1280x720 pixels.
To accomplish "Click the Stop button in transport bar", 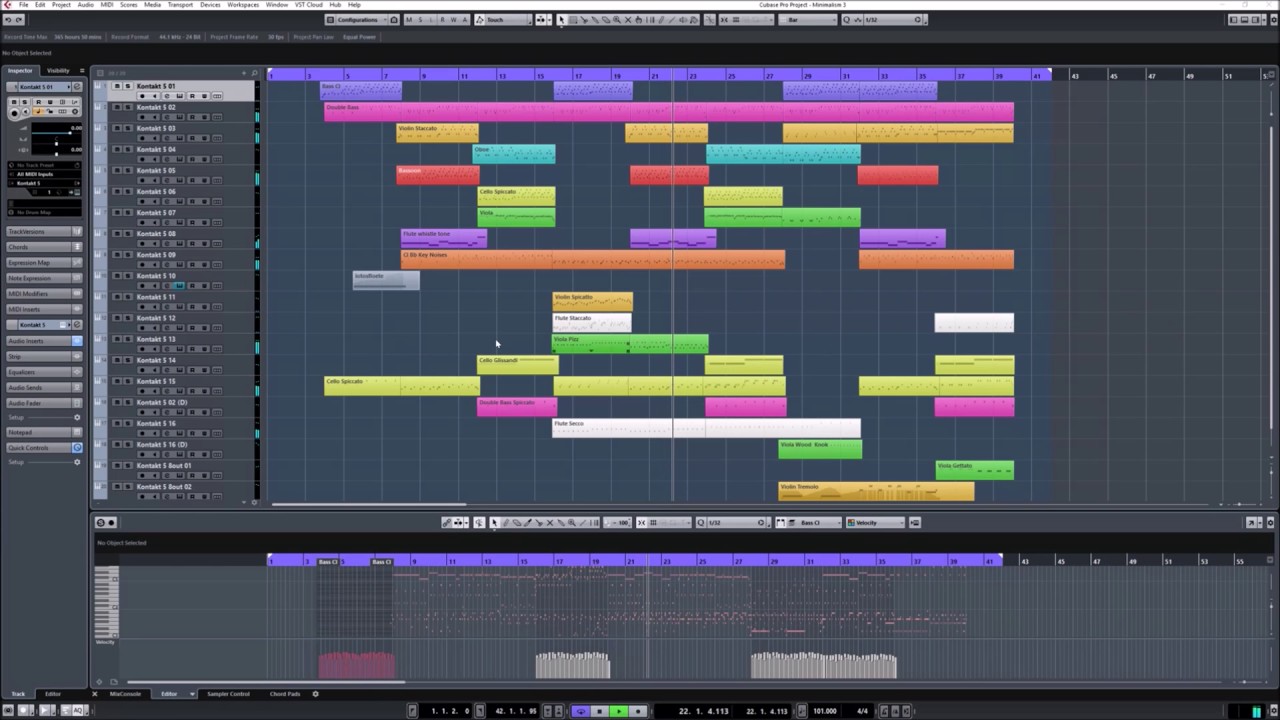I will click(x=599, y=711).
